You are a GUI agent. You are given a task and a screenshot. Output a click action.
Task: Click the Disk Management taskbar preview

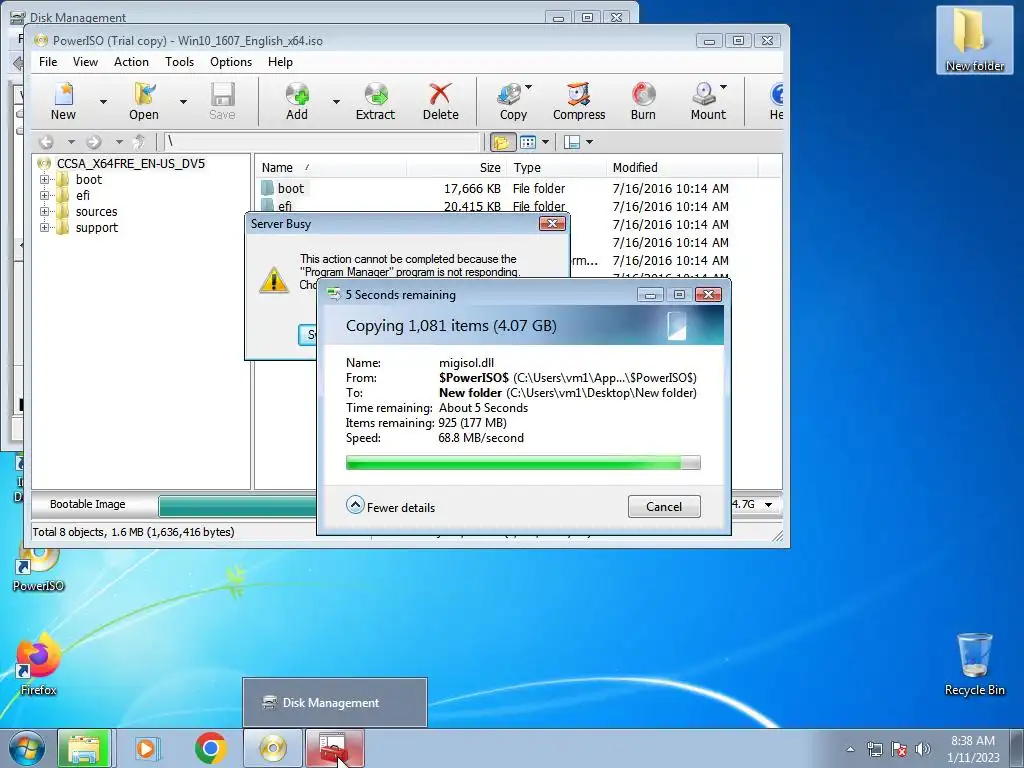click(334, 703)
